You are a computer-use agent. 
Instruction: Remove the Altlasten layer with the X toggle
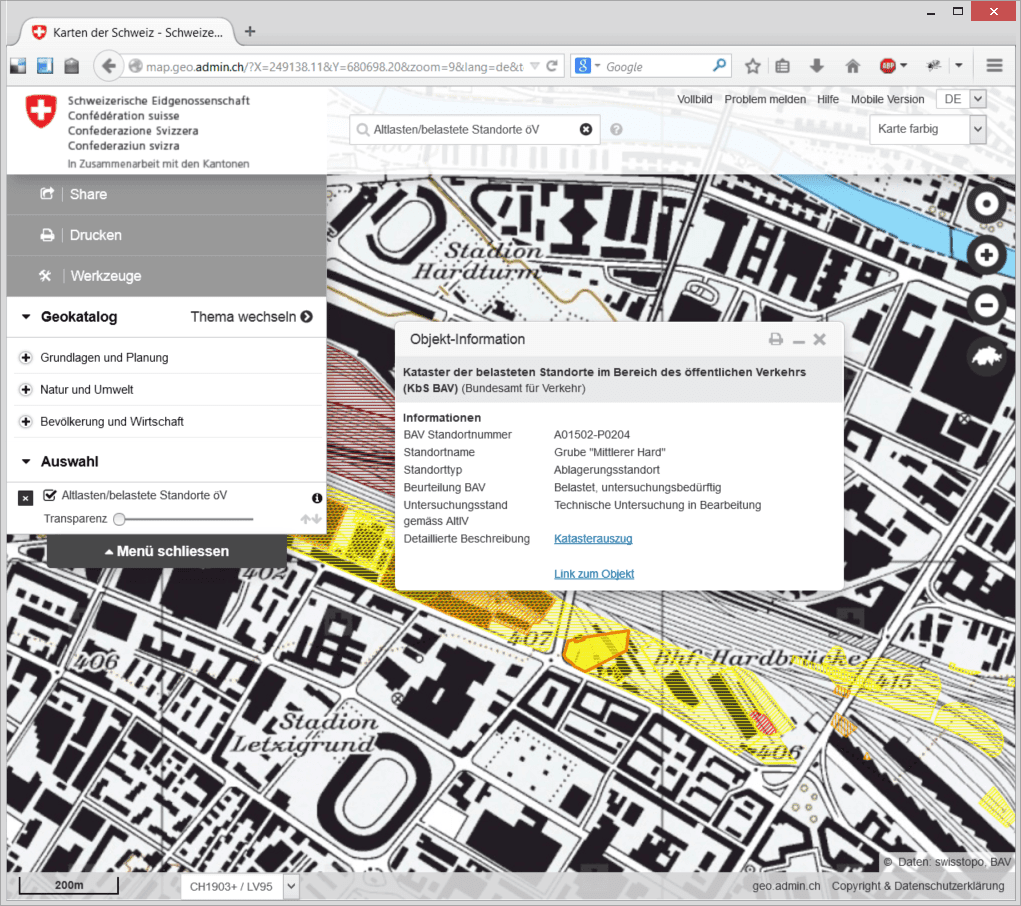(25, 497)
